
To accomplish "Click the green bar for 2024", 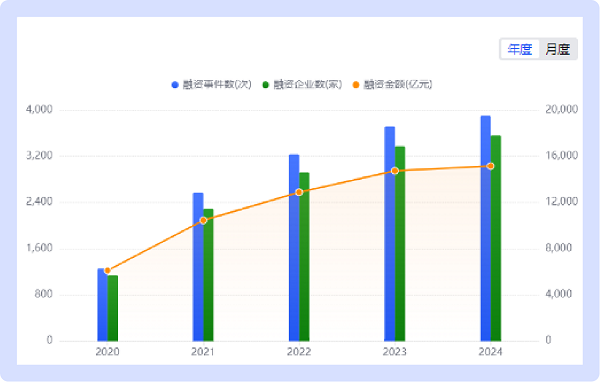I will (496, 238).
